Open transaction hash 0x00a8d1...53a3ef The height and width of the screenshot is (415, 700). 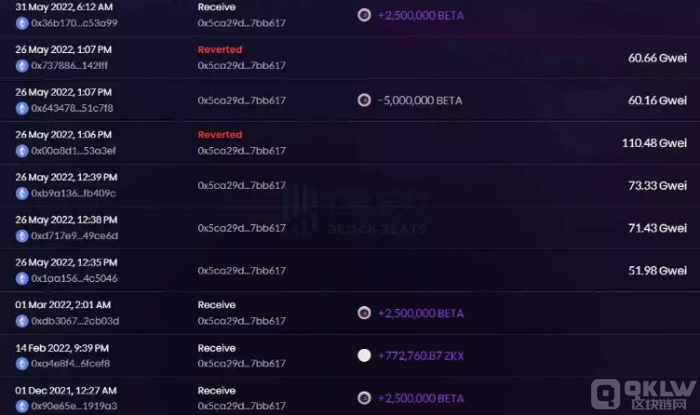coord(74,151)
